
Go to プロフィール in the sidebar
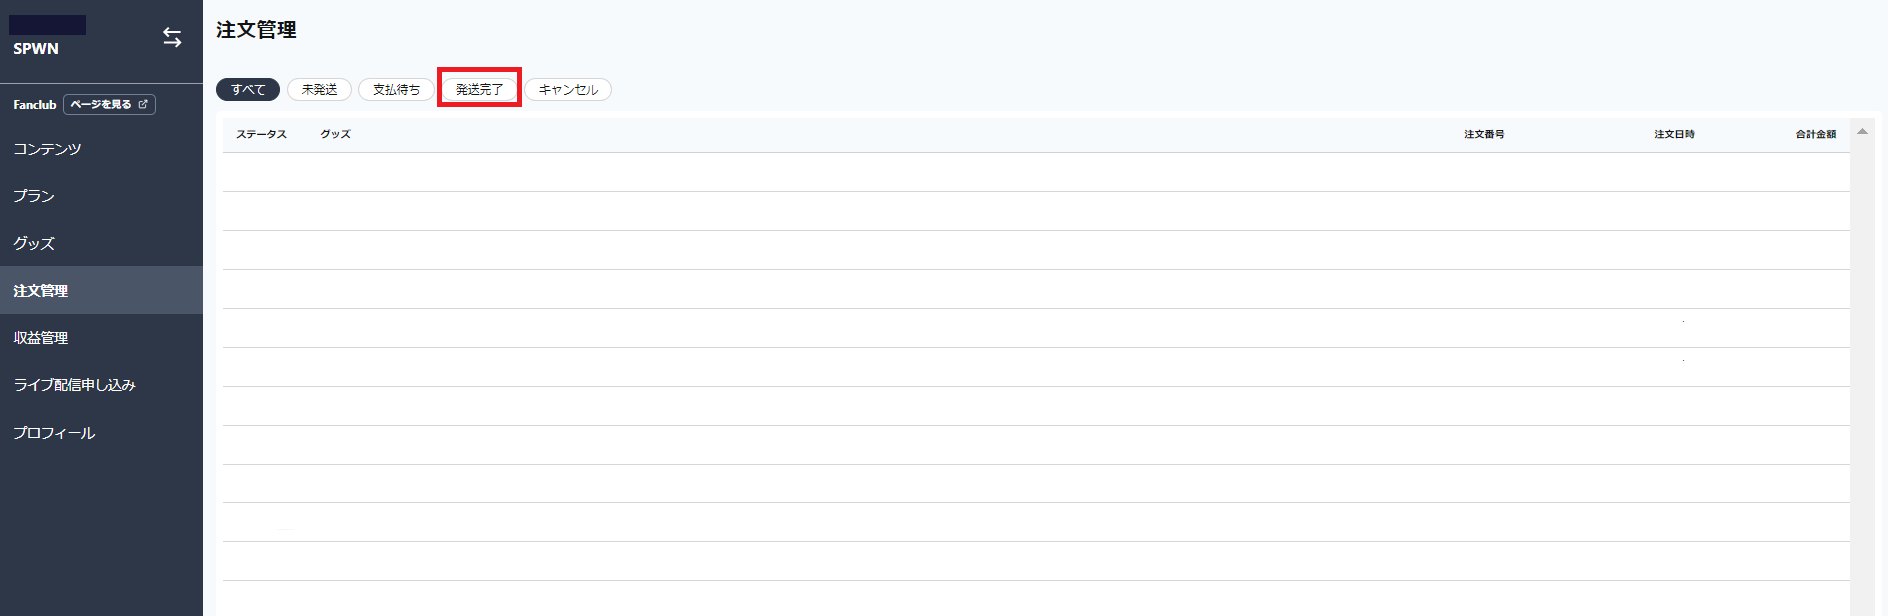[x=54, y=433]
